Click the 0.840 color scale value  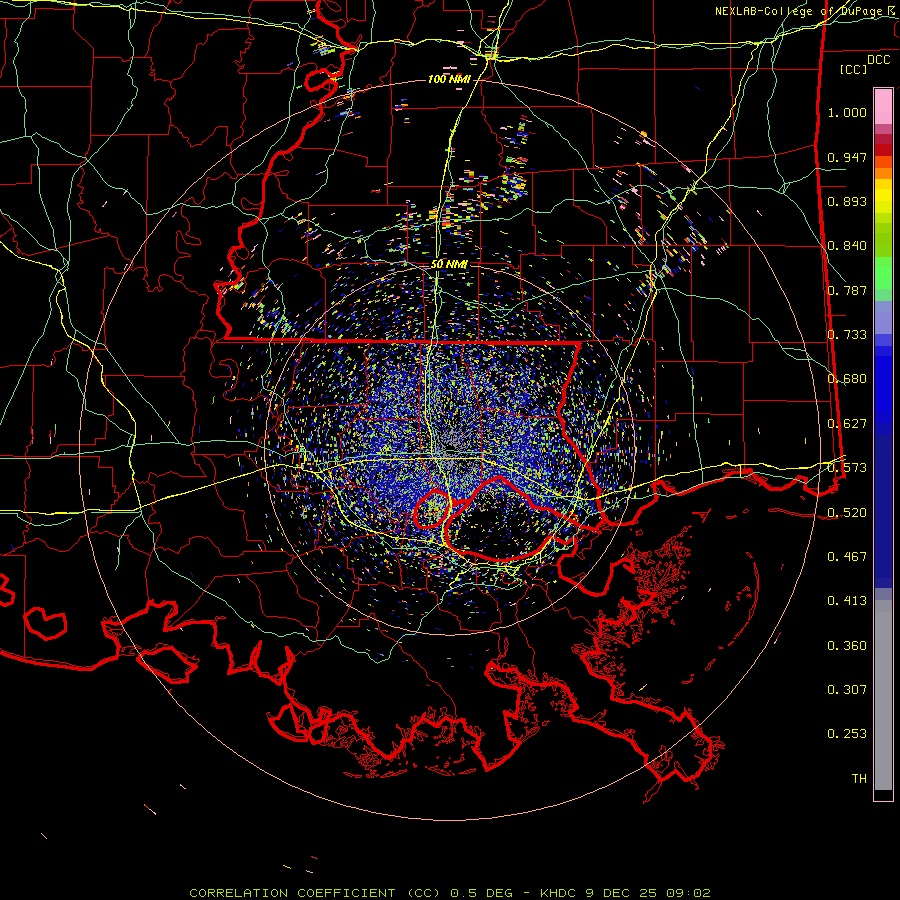pyautogui.click(x=847, y=246)
